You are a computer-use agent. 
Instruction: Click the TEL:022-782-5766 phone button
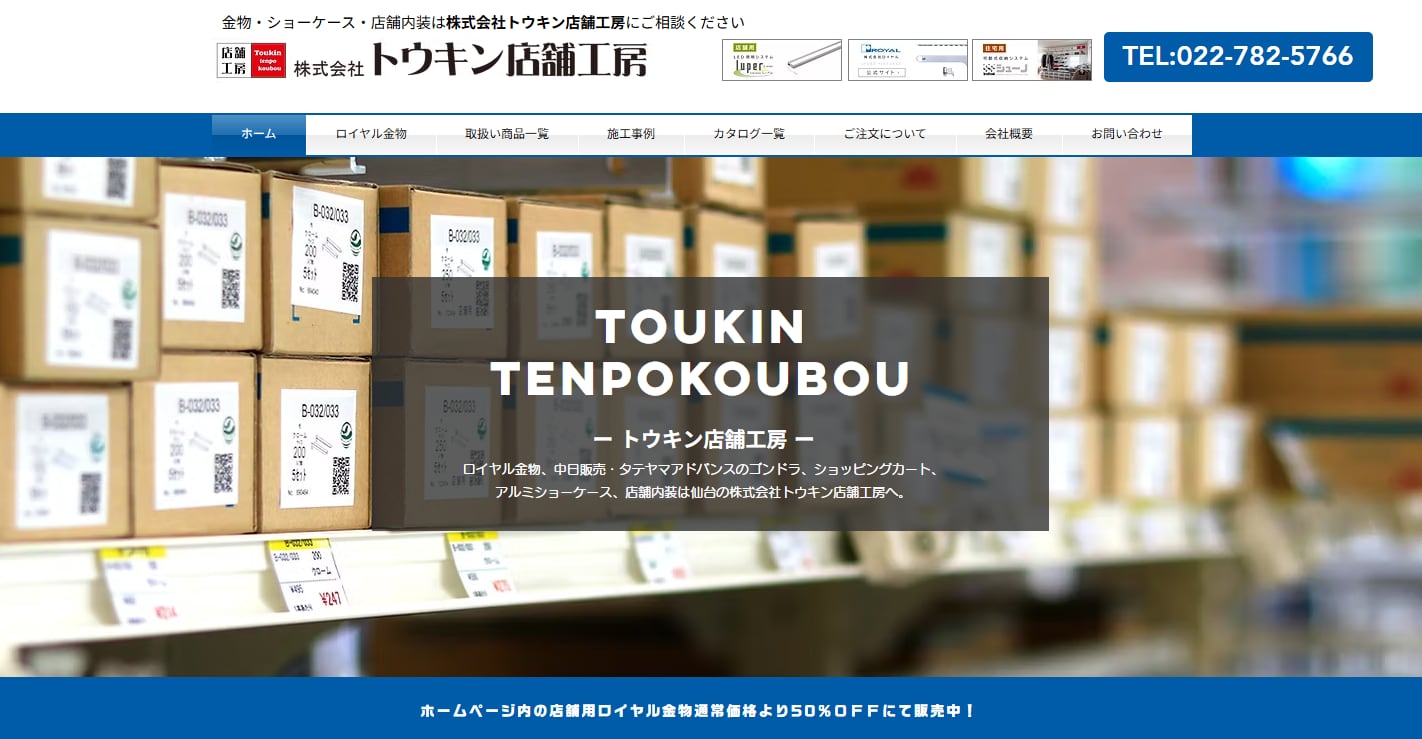1238,57
